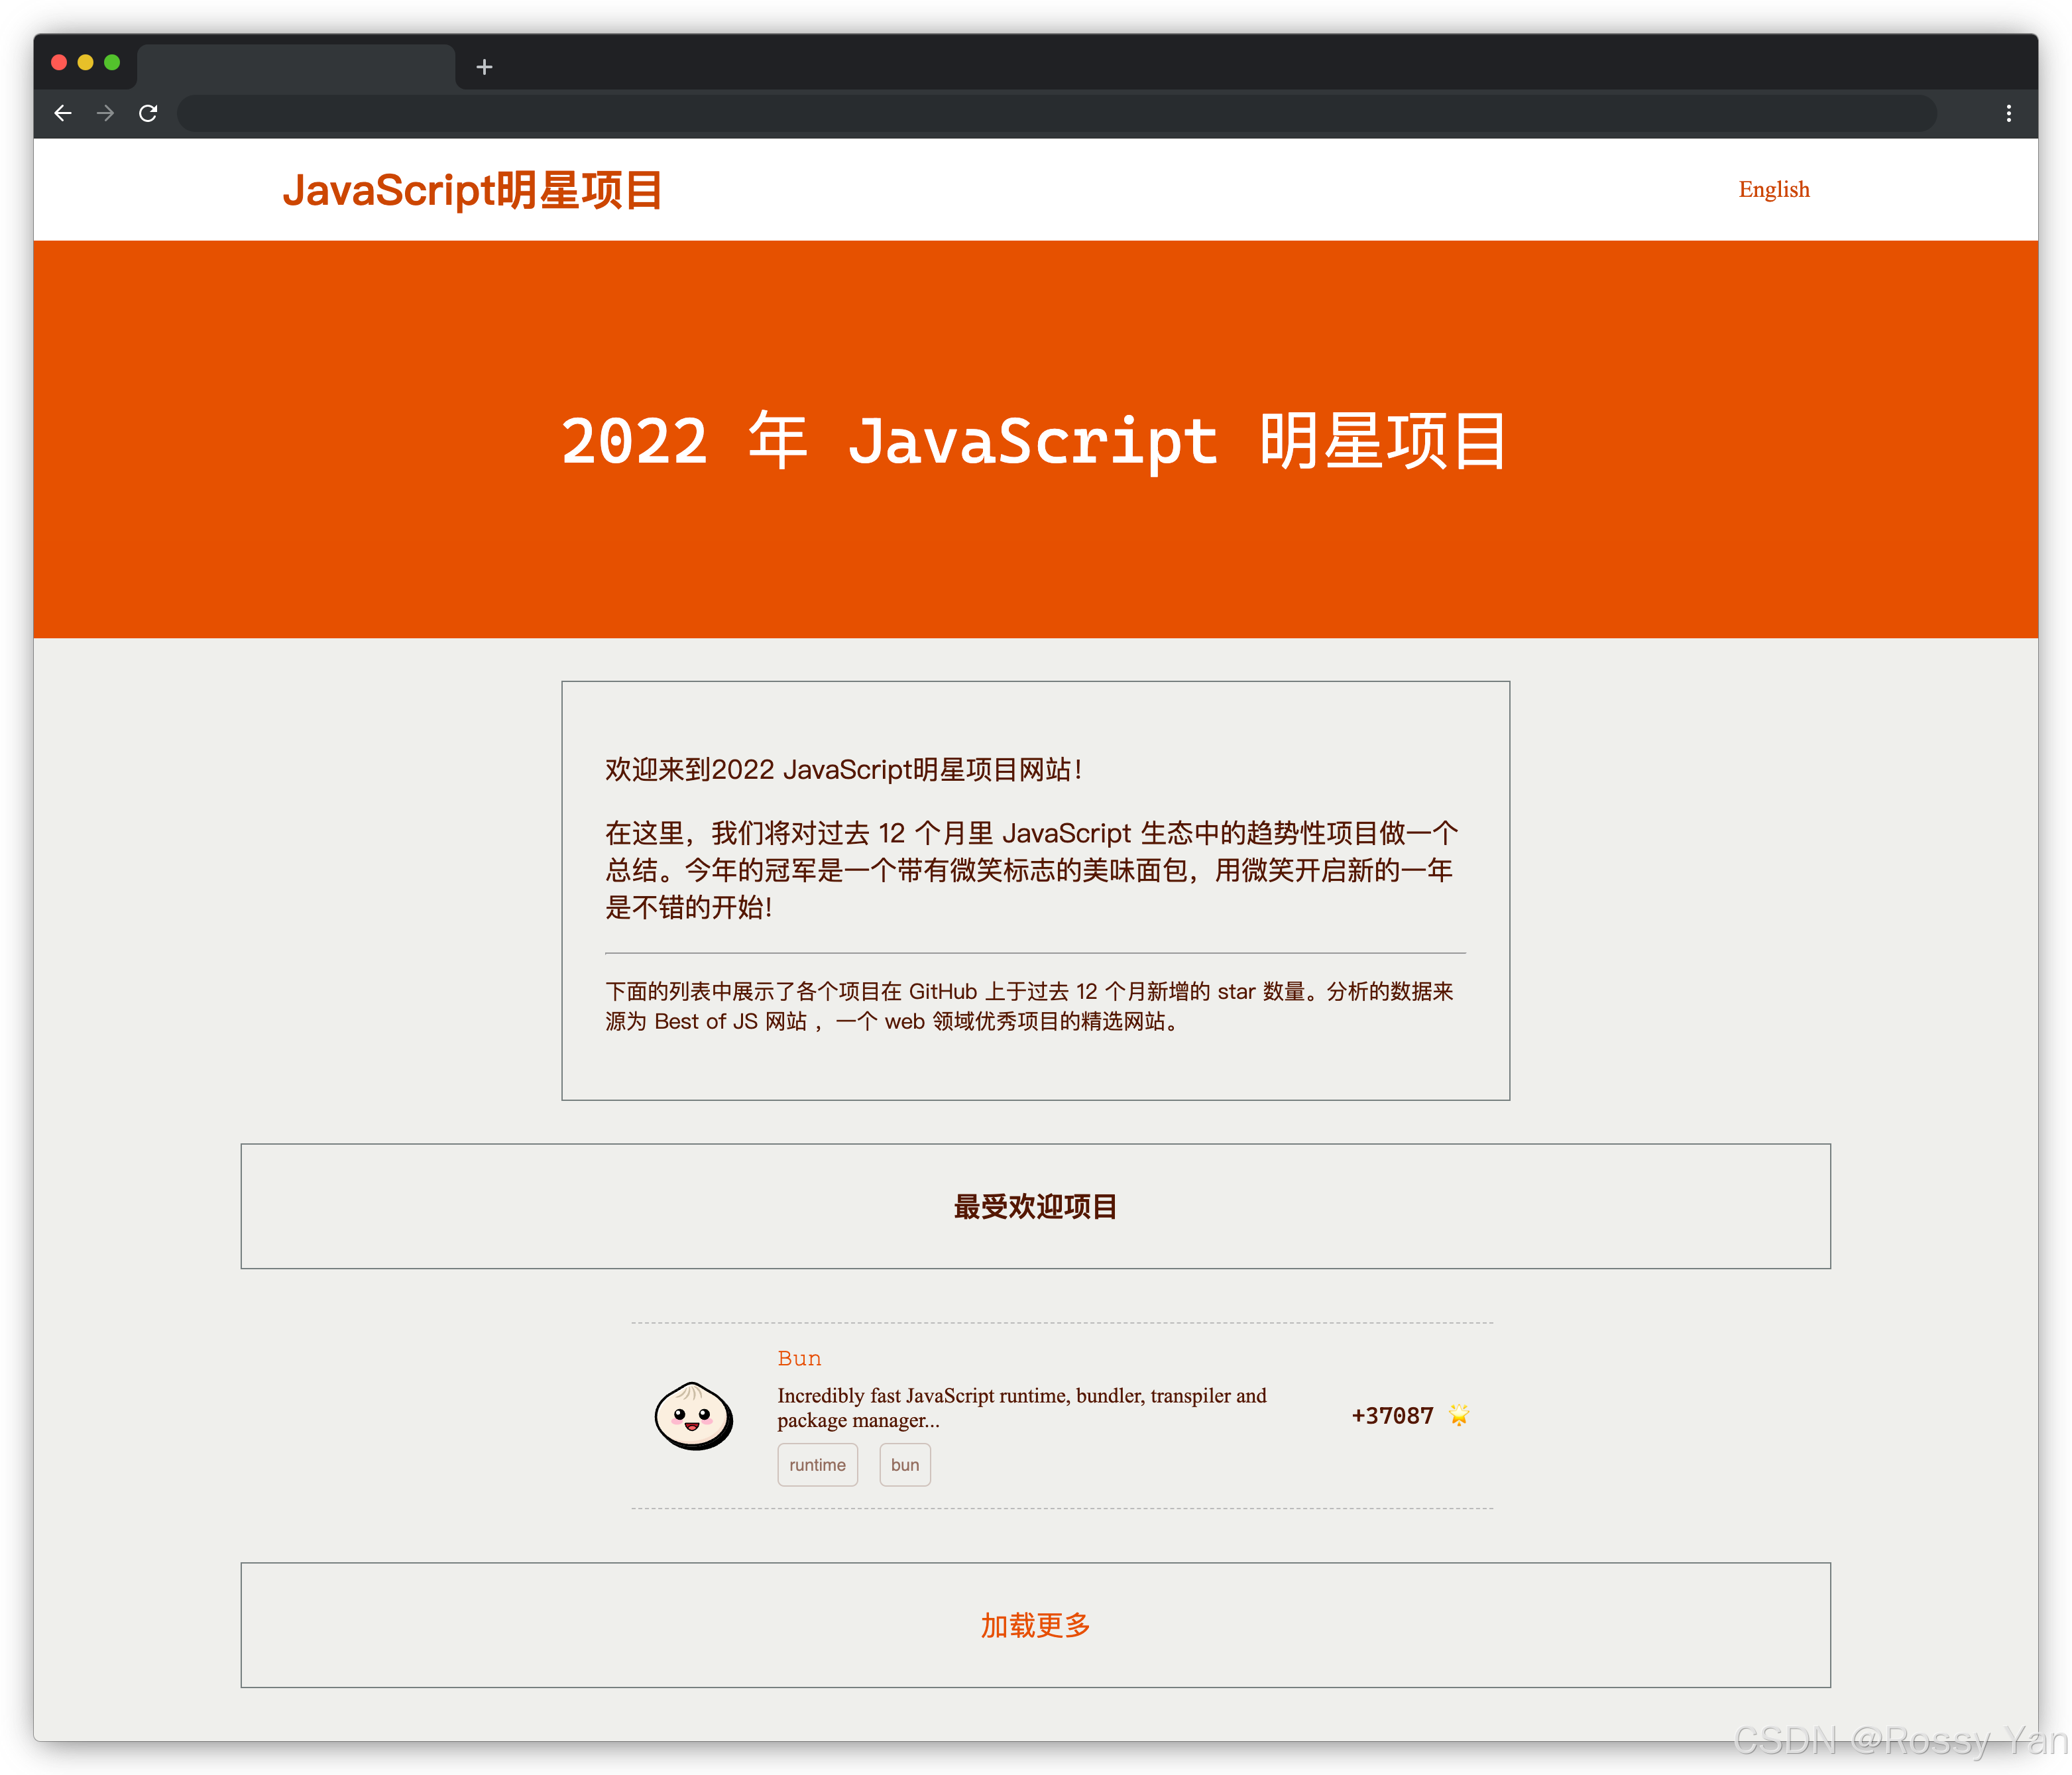
Task: Click the yellow minimize traffic light control
Action: pos(86,62)
